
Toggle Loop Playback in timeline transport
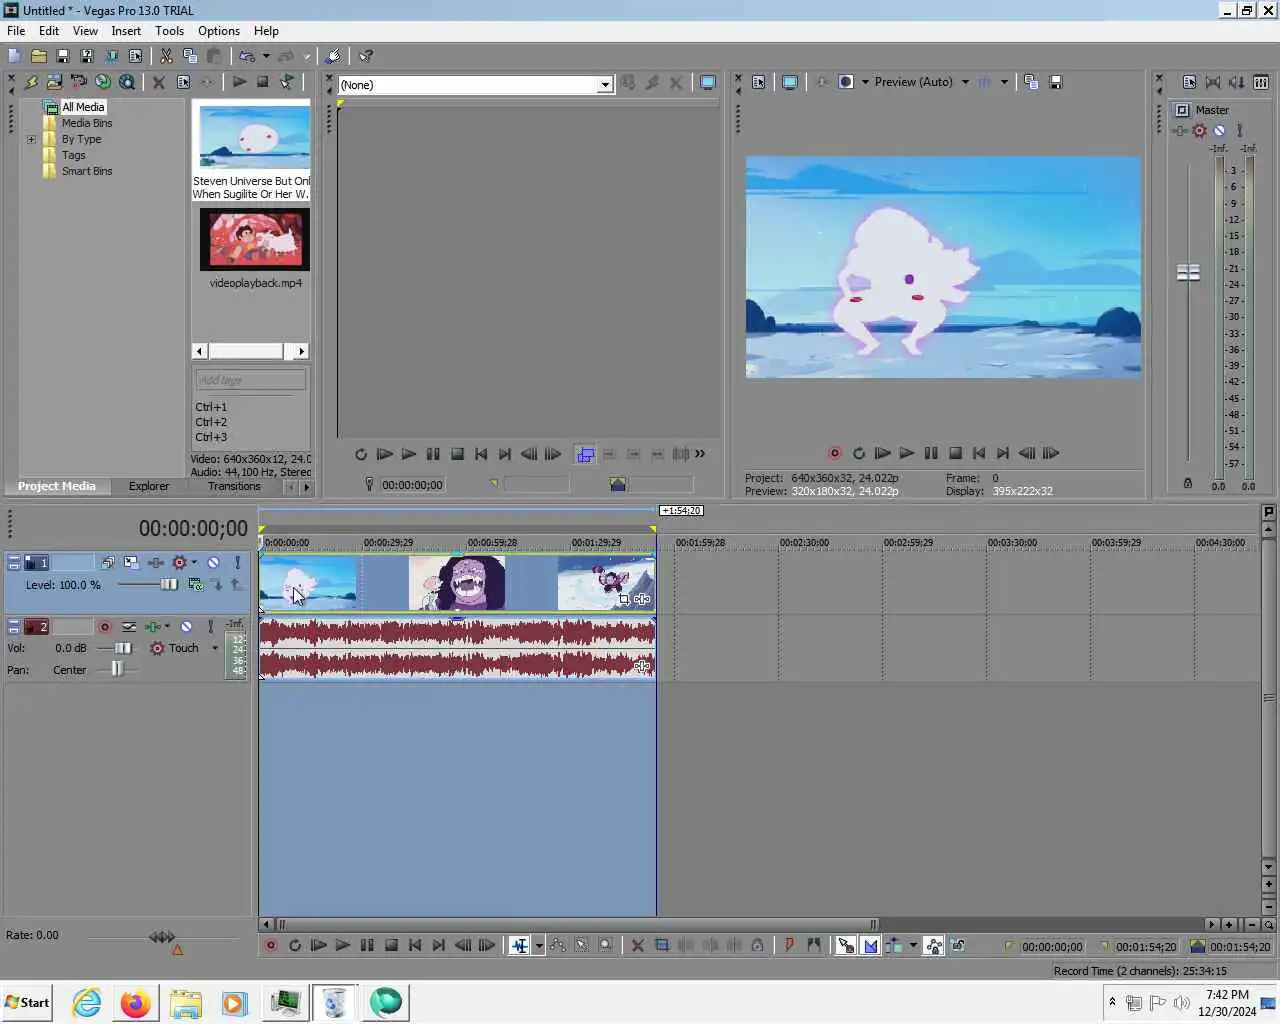pos(295,945)
